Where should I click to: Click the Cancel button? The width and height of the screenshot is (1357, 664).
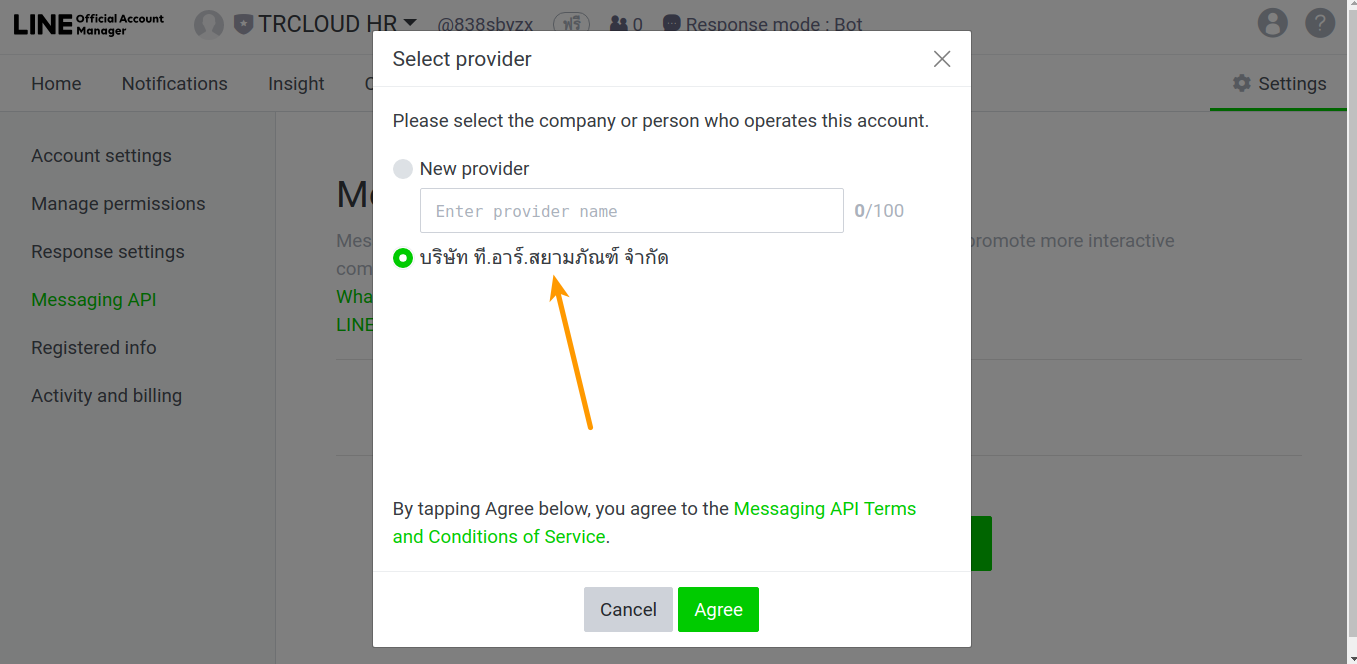(628, 609)
